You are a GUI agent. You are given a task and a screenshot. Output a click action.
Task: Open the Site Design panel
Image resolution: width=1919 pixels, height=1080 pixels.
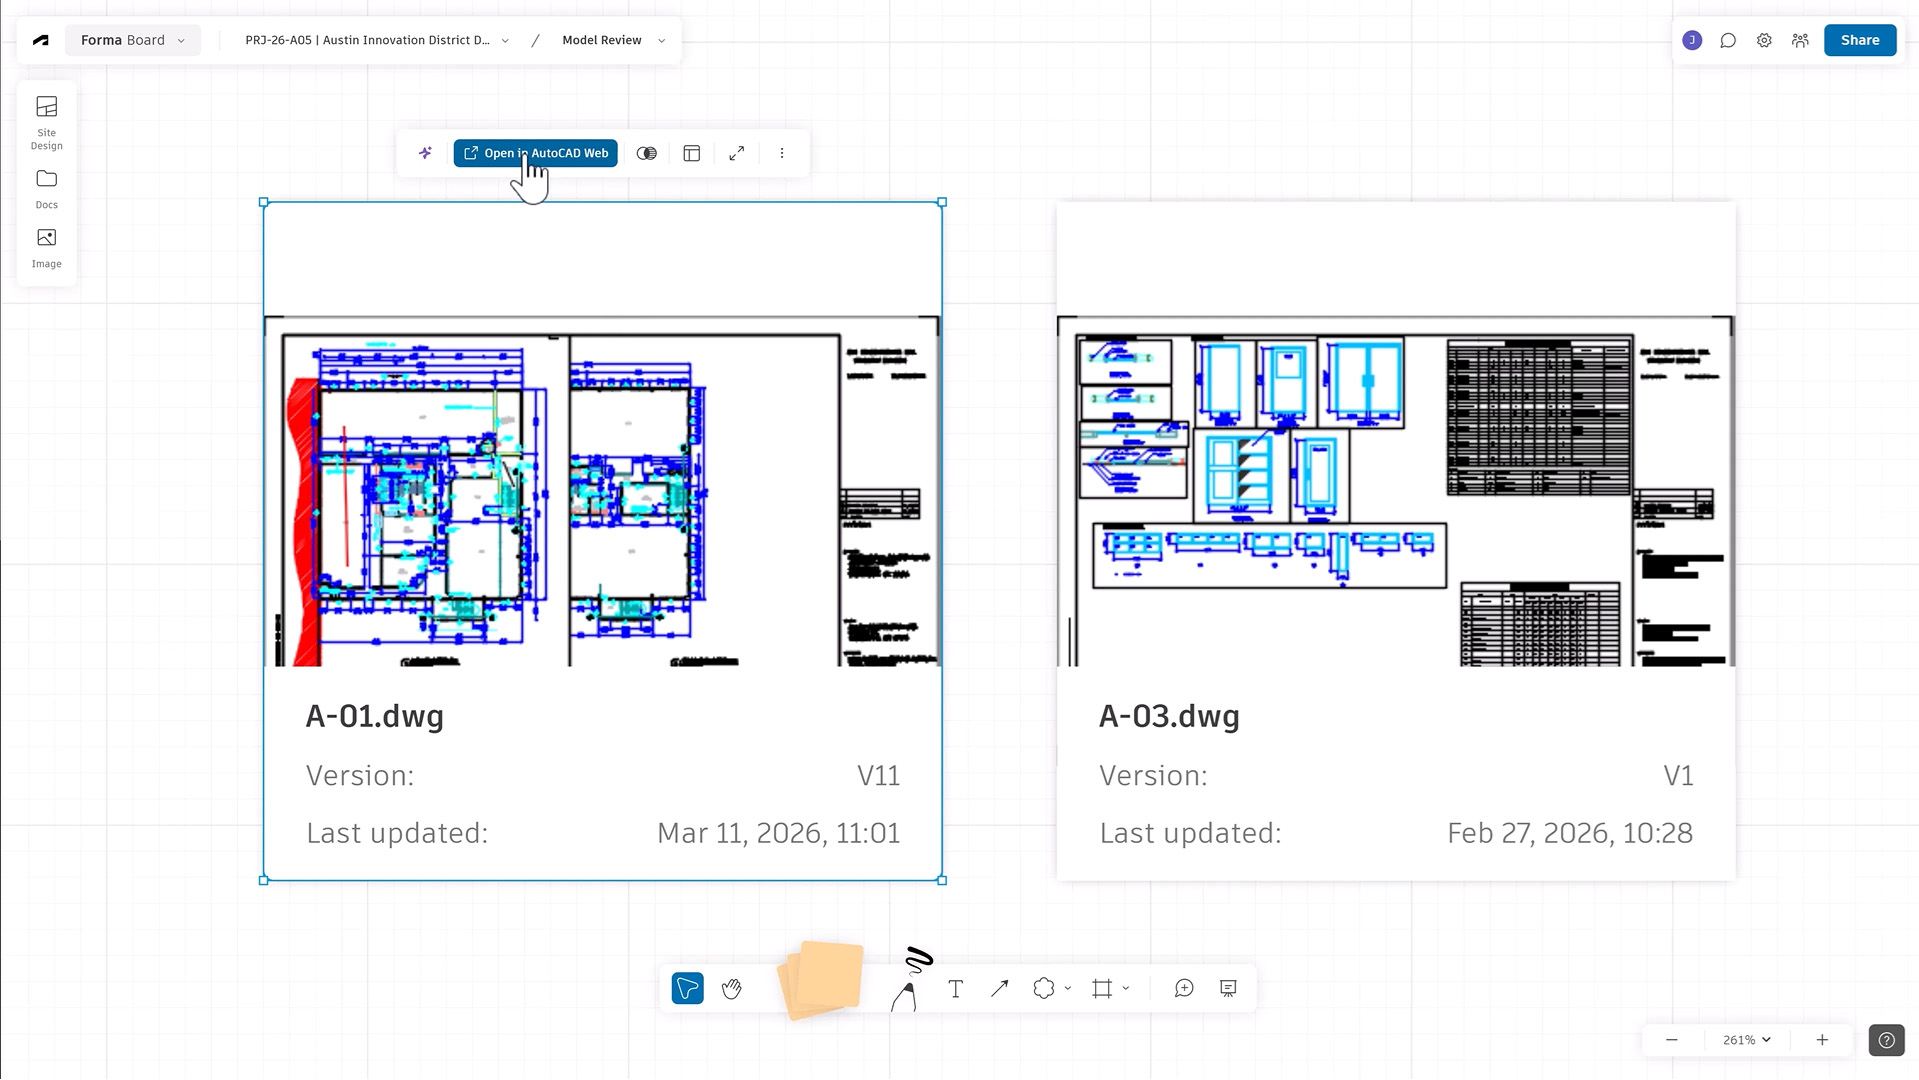(x=47, y=123)
